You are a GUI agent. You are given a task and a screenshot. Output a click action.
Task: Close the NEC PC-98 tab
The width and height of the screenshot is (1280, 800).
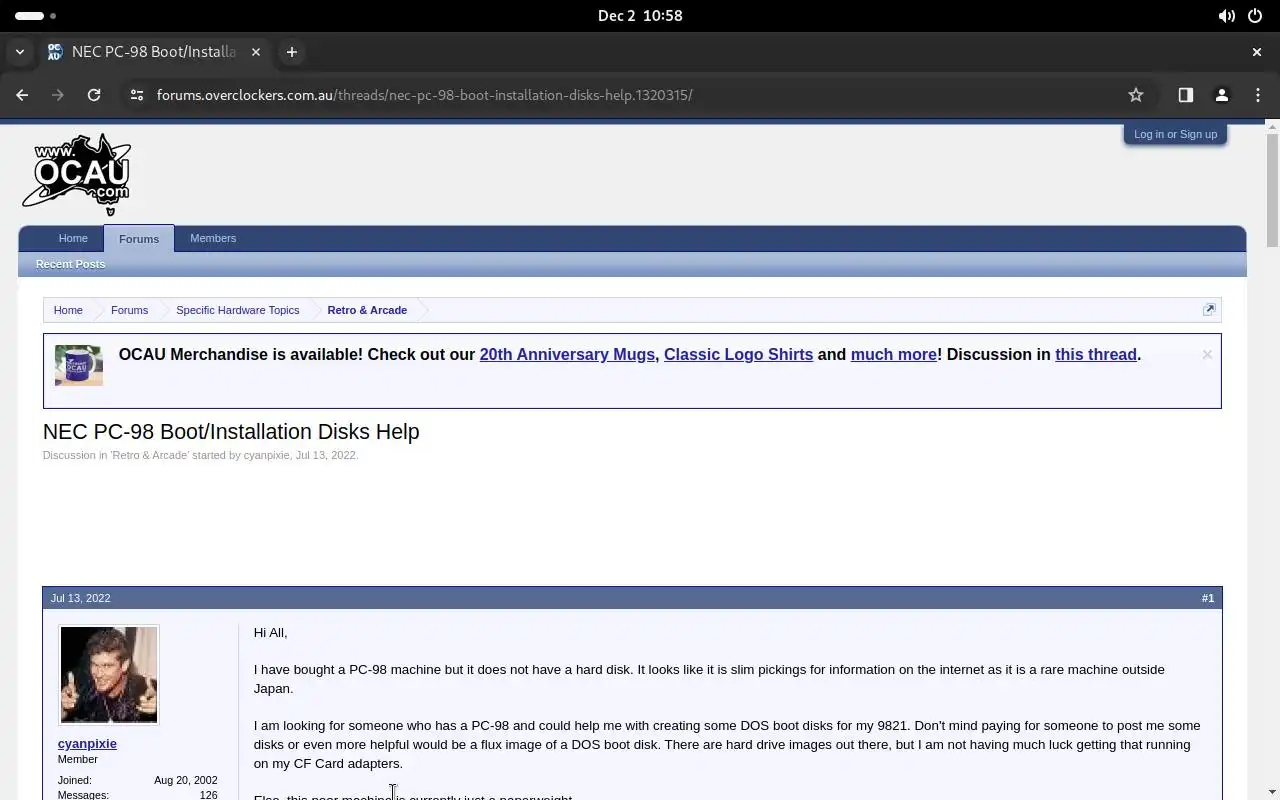click(x=256, y=52)
